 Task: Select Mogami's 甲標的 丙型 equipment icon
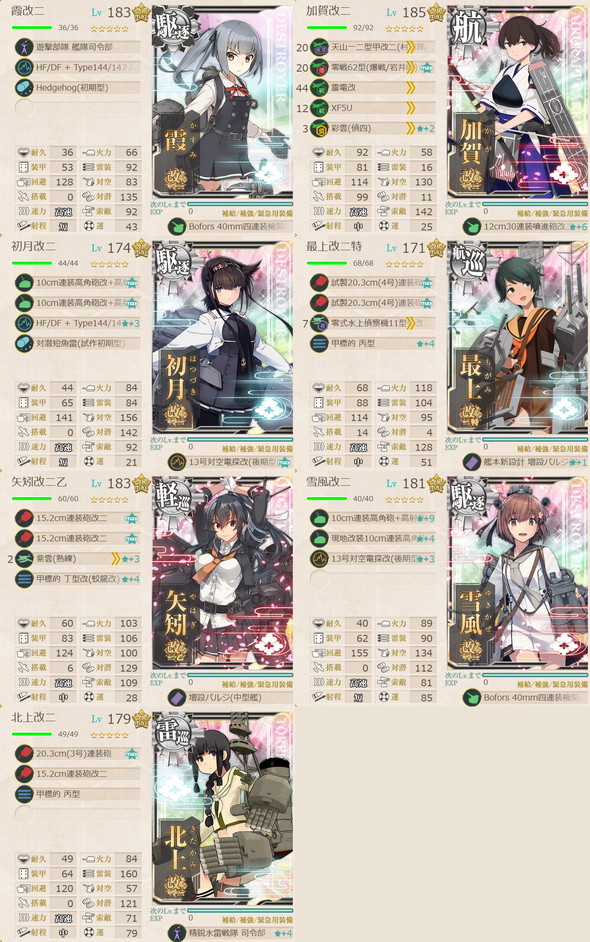coord(319,343)
